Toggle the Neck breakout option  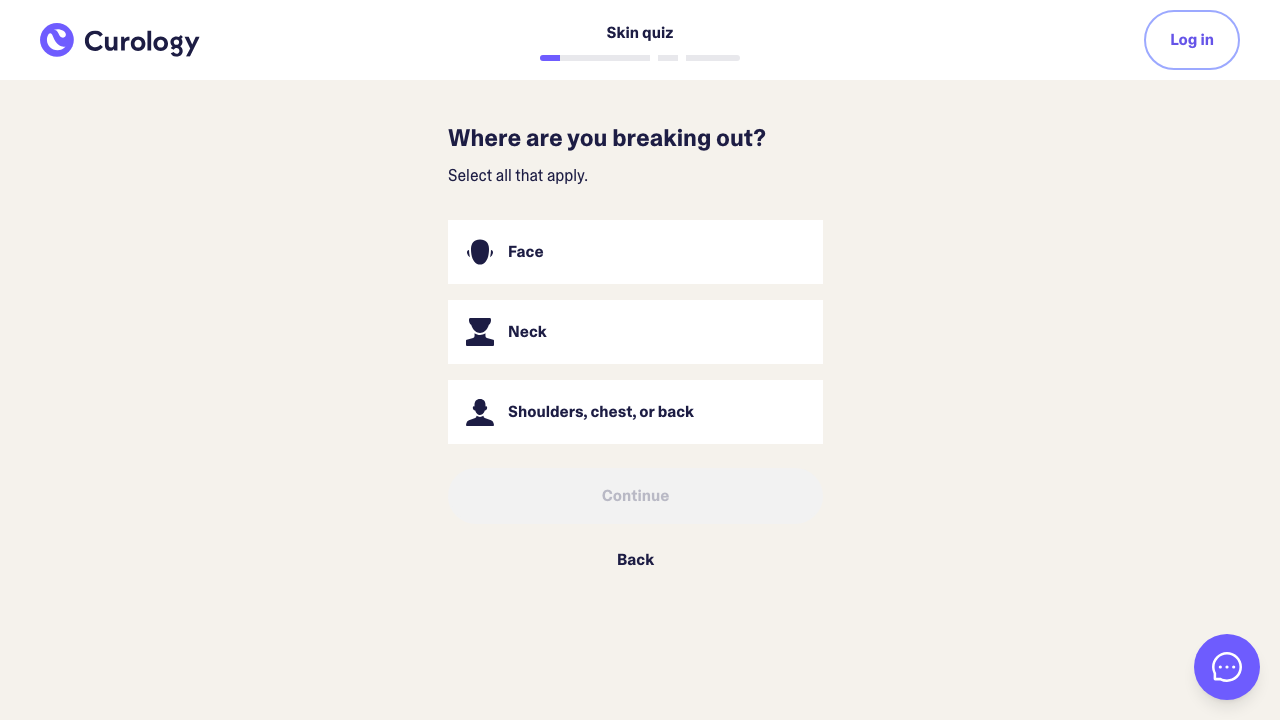635,332
